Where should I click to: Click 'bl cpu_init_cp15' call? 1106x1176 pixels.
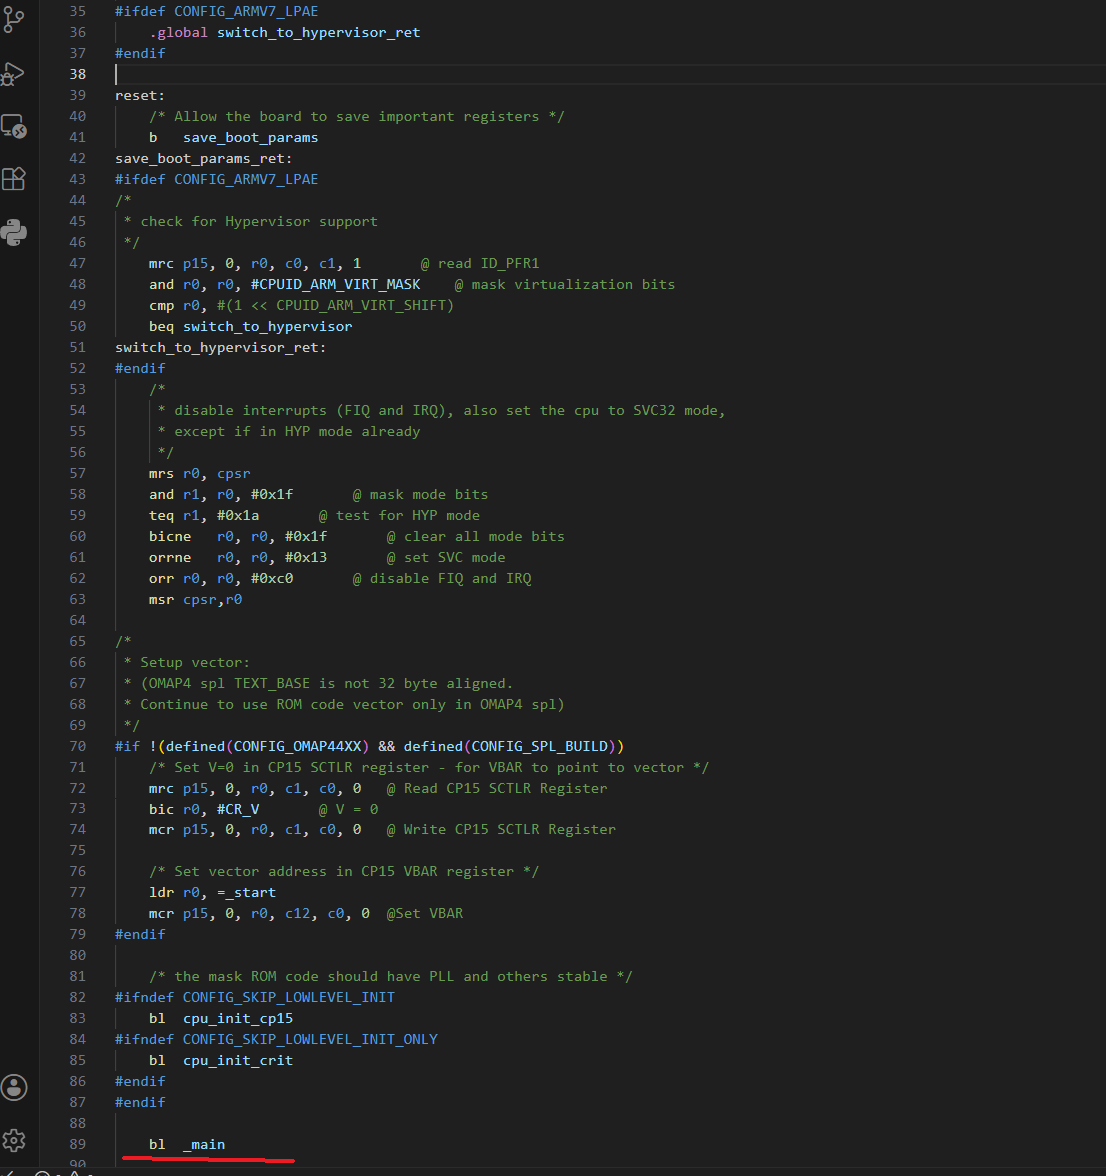(x=220, y=1018)
